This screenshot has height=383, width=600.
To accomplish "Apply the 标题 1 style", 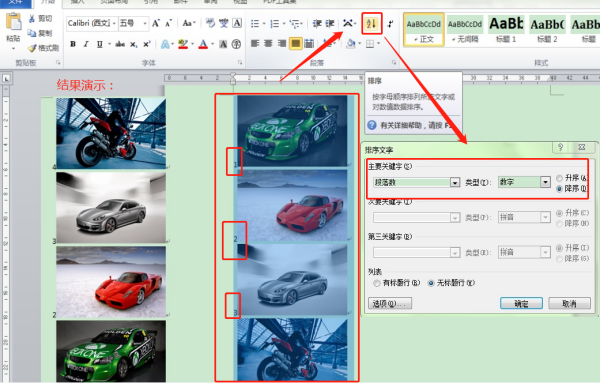I will tap(506, 29).
